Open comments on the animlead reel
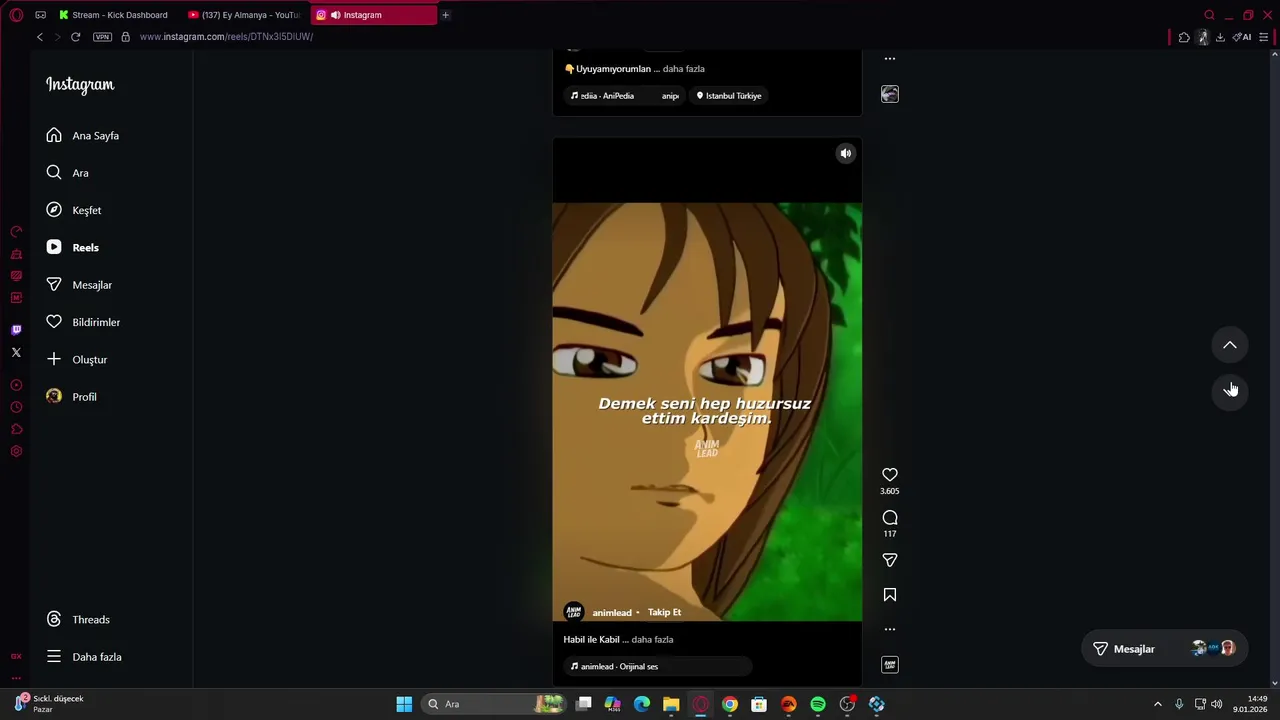The width and height of the screenshot is (1280, 720). point(890,518)
